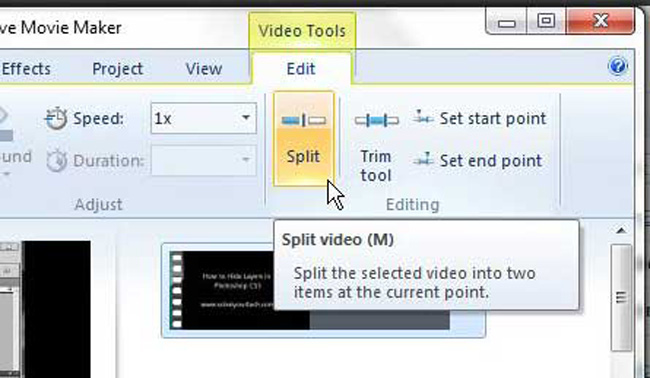Image resolution: width=650 pixels, height=378 pixels.
Task: Click the storyboard scrollbar up arrow
Action: tap(621, 230)
